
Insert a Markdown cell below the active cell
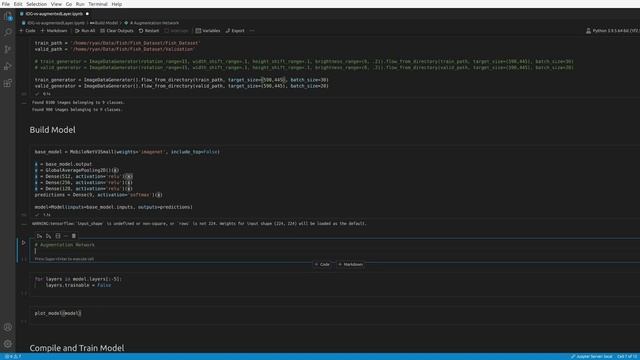point(351,264)
